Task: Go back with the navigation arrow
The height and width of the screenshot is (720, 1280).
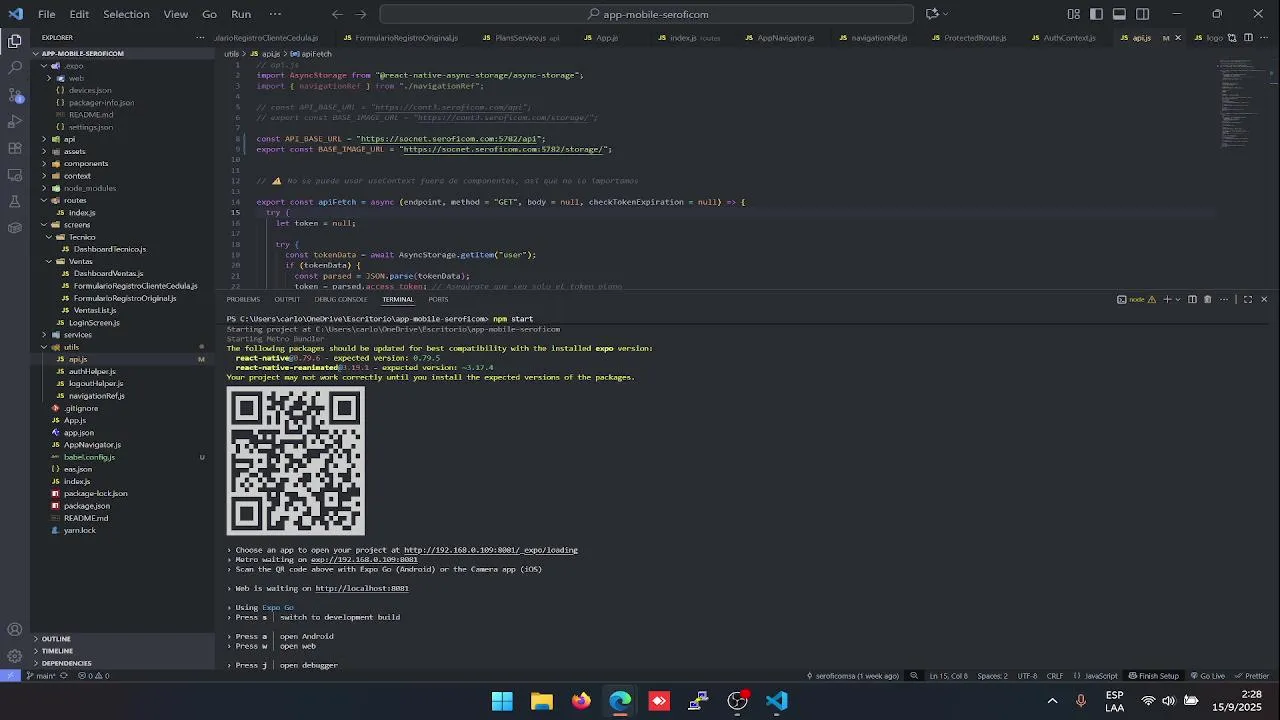Action: [x=337, y=14]
